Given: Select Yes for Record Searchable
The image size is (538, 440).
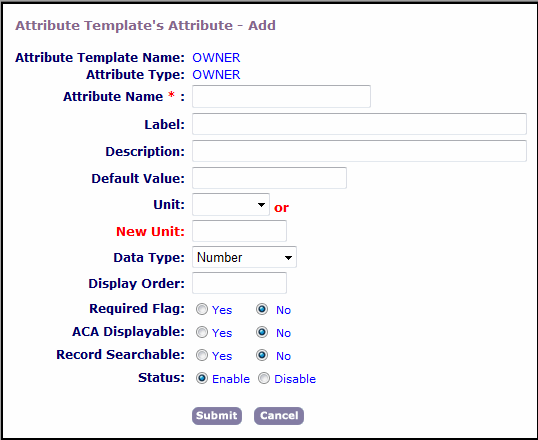Looking at the screenshot, I should coord(202,355).
